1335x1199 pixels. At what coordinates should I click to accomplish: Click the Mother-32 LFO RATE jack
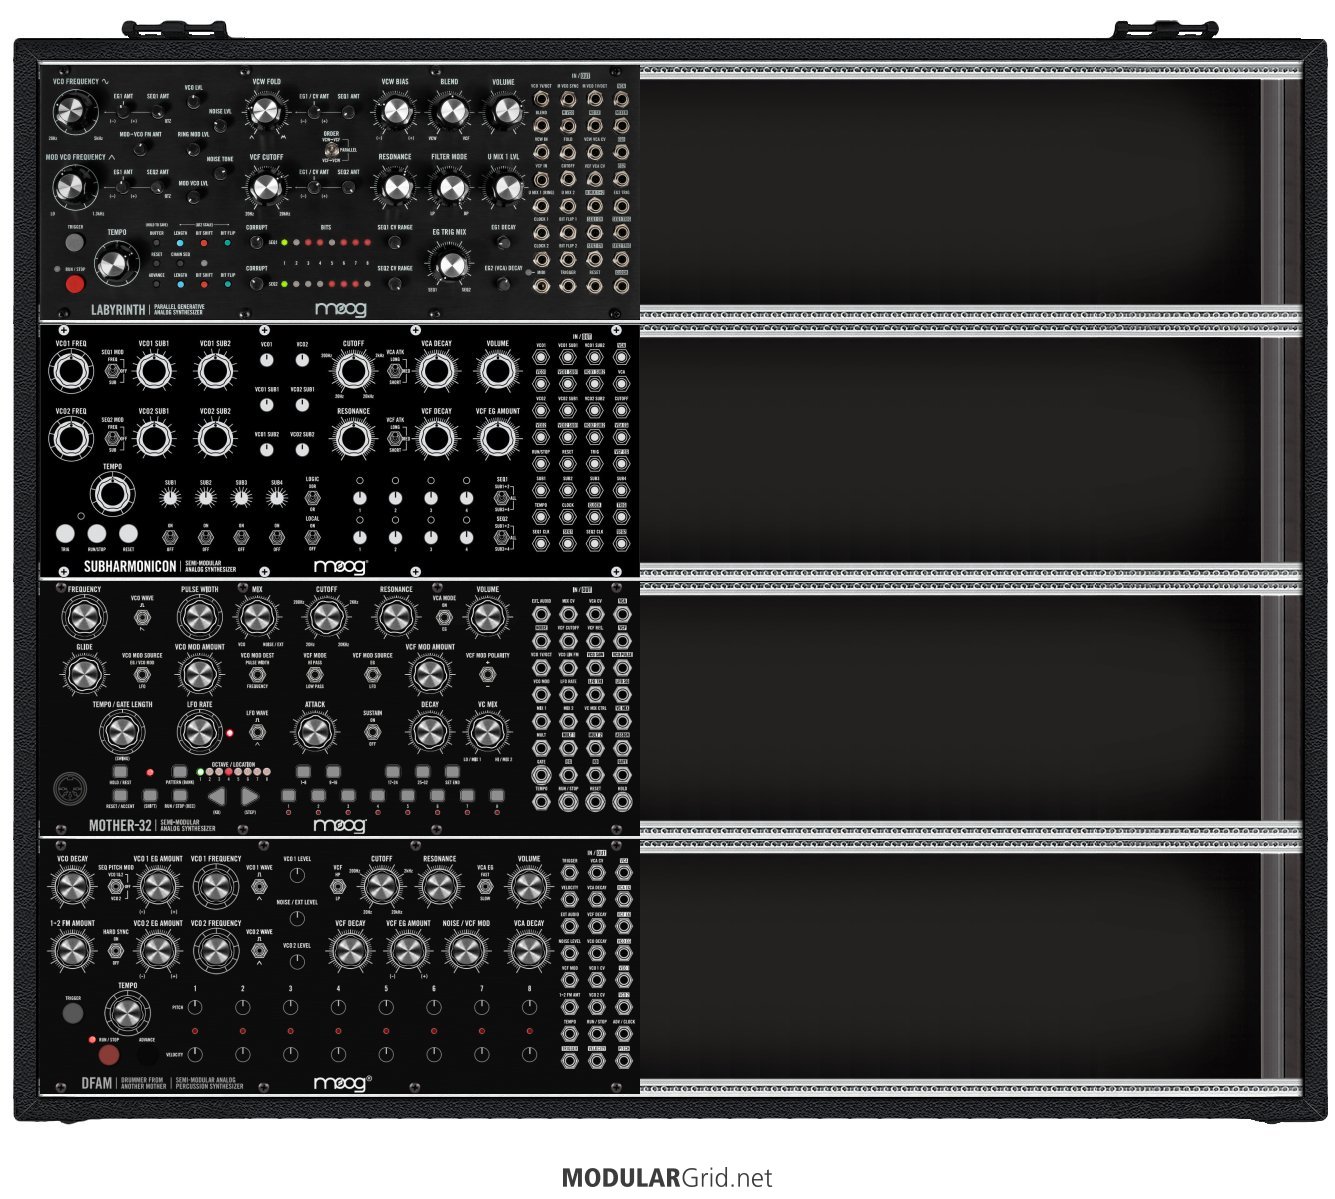[568, 694]
